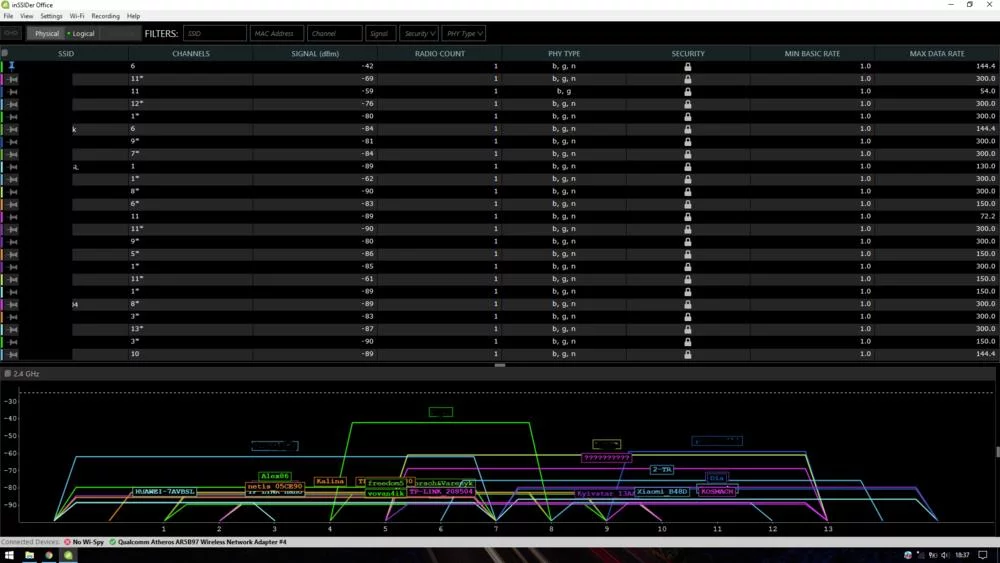
Task: Click the MAC Address filter field
Action: (x=276, y=33)
